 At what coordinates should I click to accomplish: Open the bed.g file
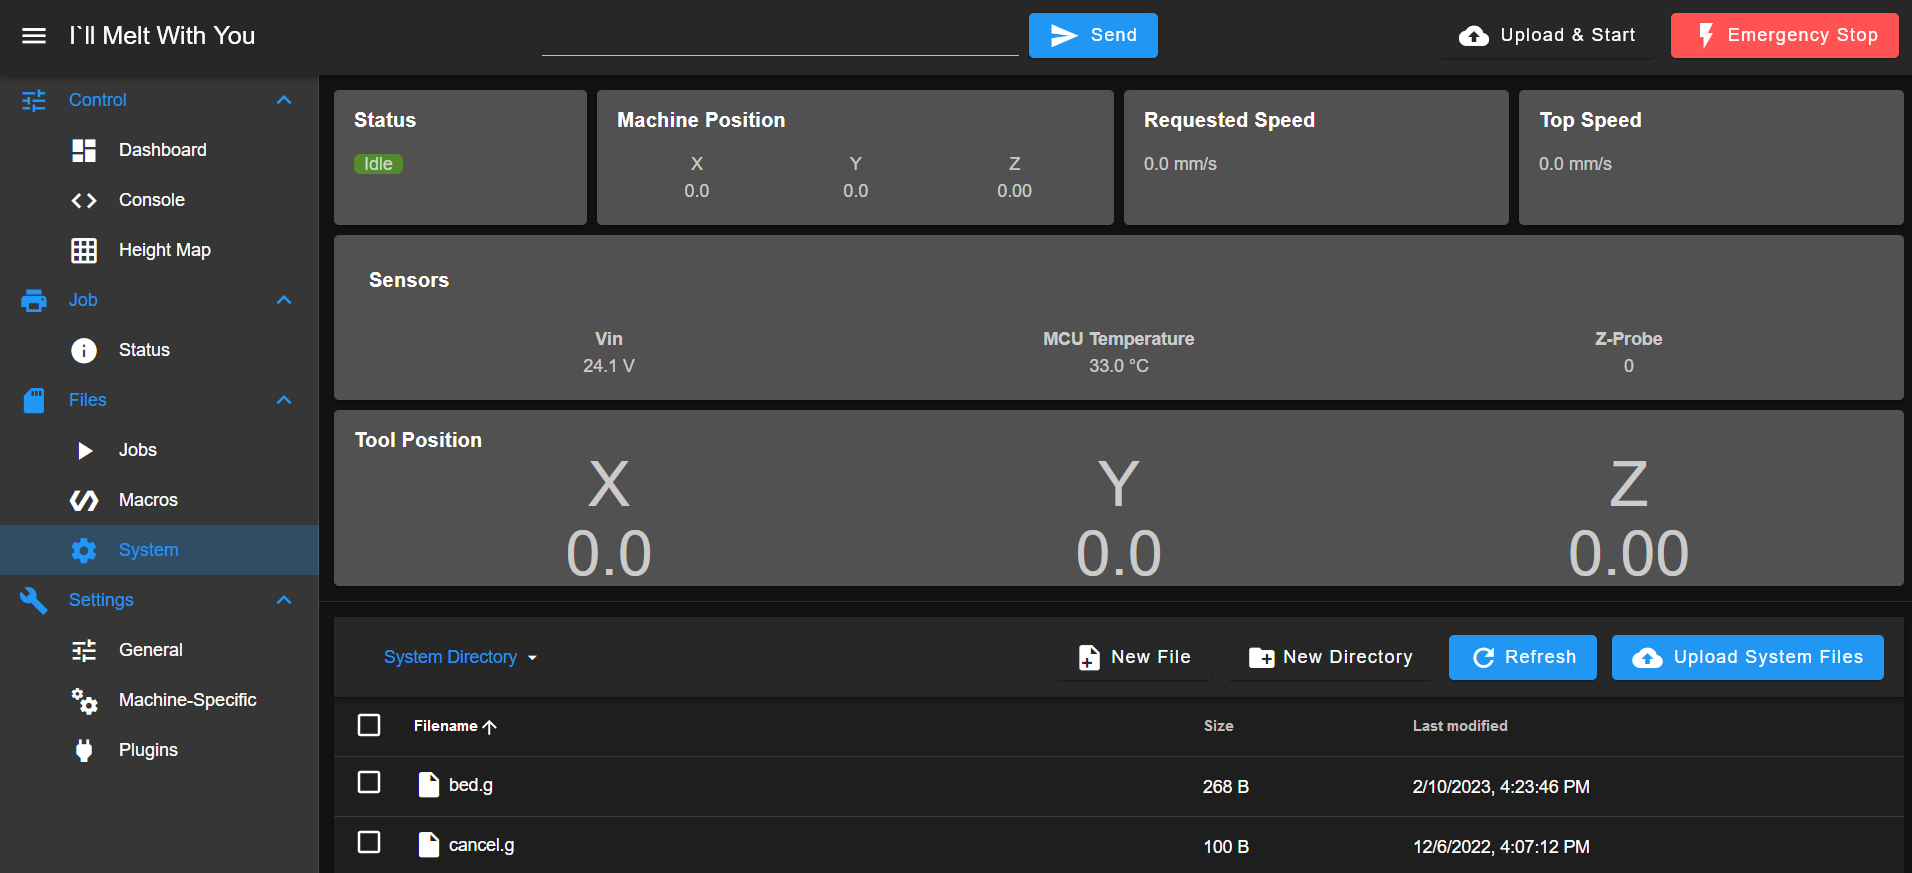tap(470, 785)
